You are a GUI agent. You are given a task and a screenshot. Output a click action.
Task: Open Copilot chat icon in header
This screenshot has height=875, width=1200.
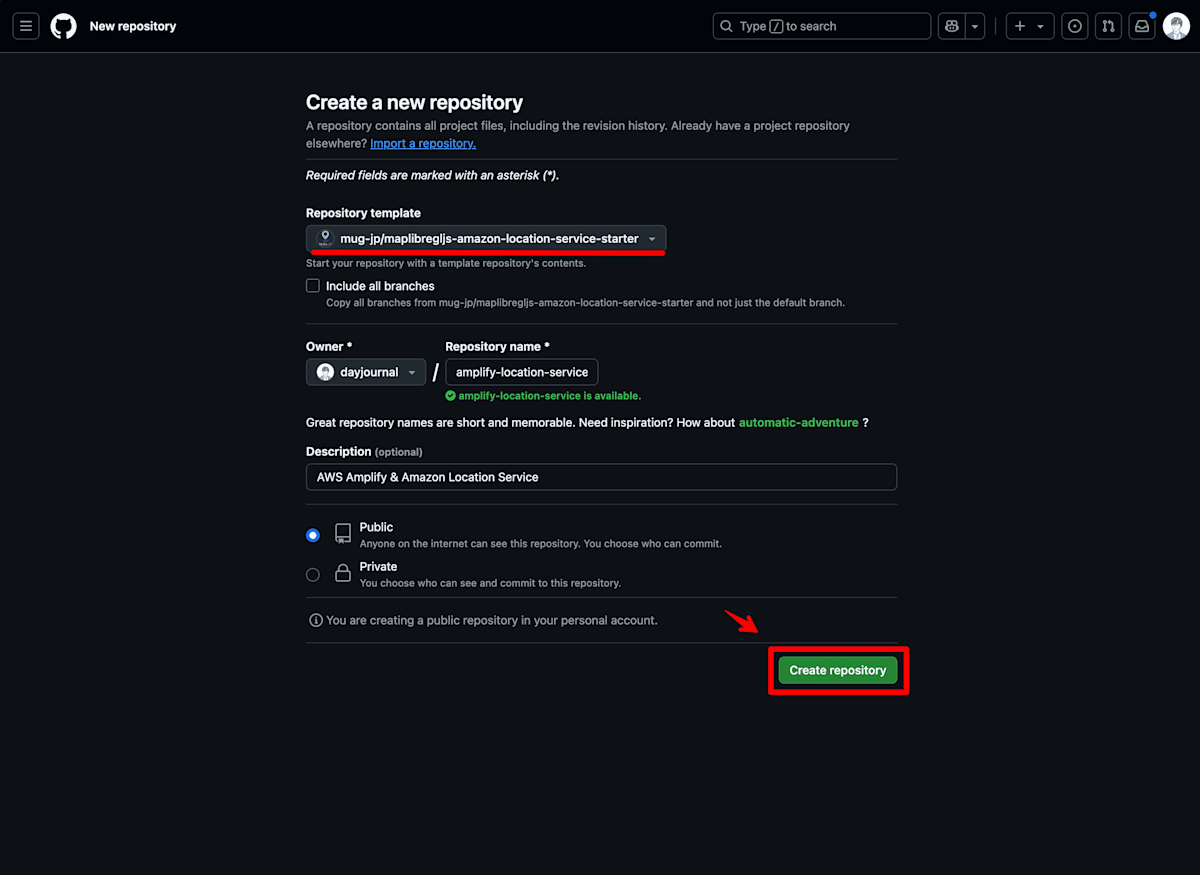click(952, 26)
